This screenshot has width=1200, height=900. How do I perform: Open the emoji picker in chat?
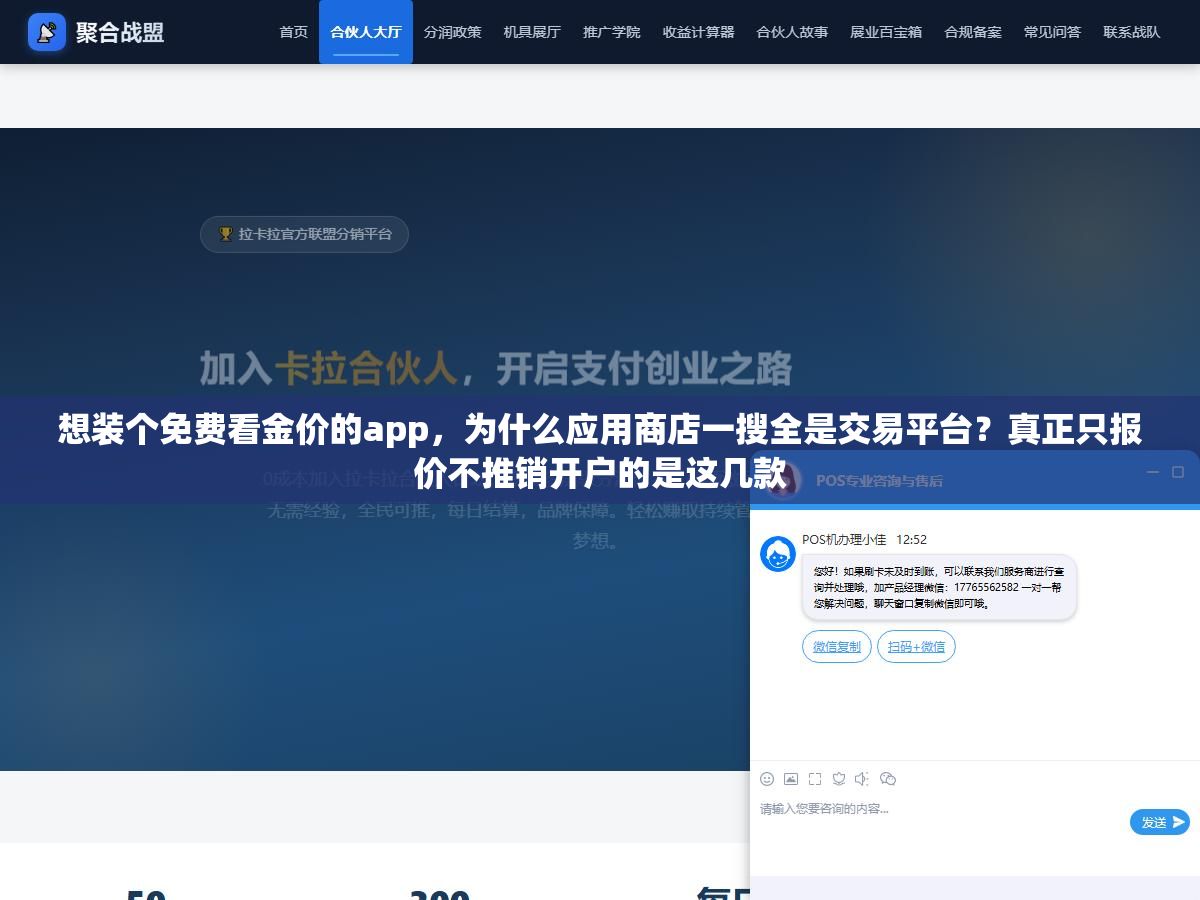click(767, 779)
